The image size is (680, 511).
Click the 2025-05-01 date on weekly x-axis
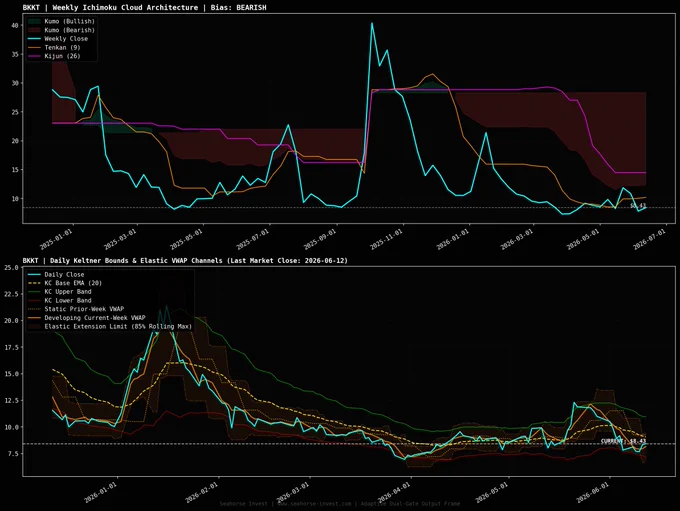pyautogui.click(x=186, y=239)
